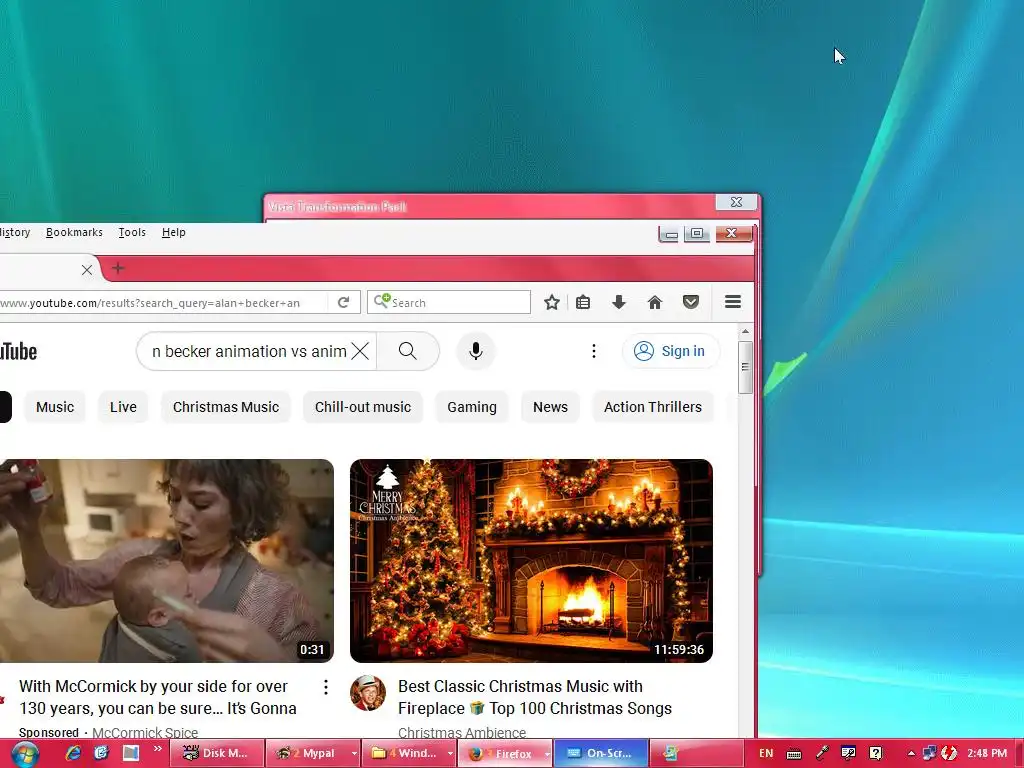Click the EN language indicator
1024x768 pixels.
click(766, 754)
